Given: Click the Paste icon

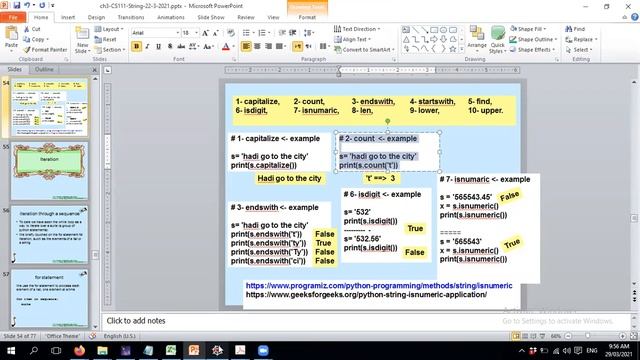Looking at the screenshot, I should coord(11,33).
